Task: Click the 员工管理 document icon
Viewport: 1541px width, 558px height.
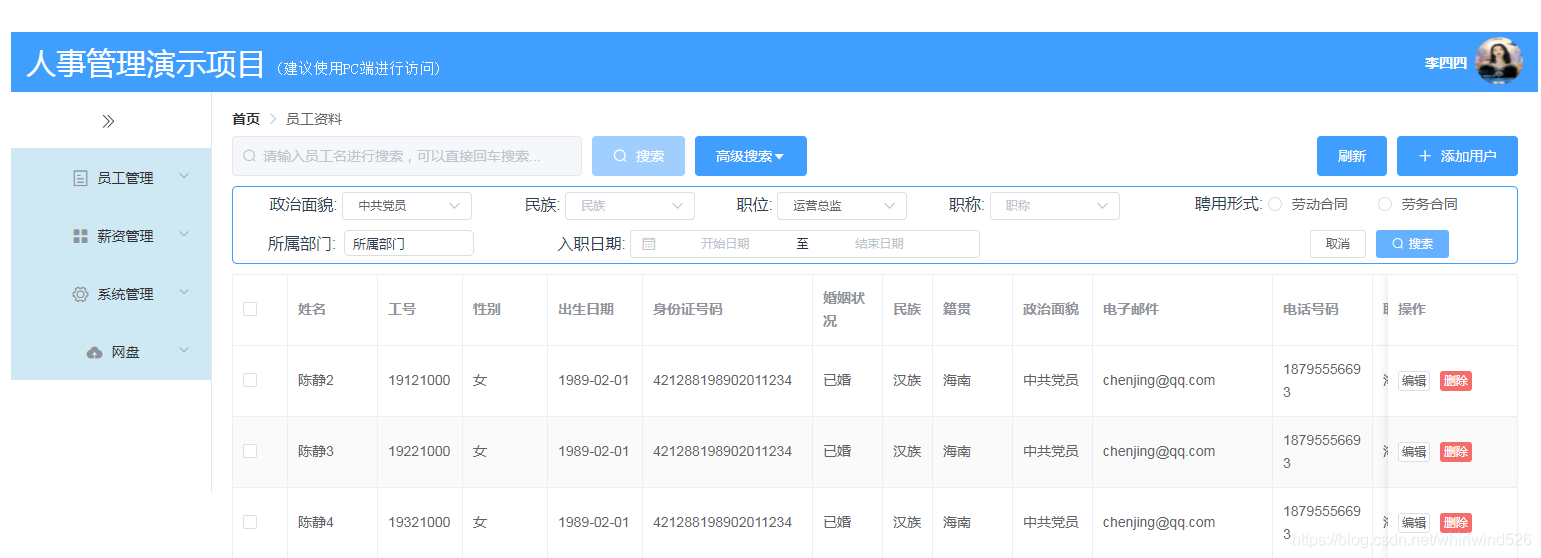Action: [80, 178]
